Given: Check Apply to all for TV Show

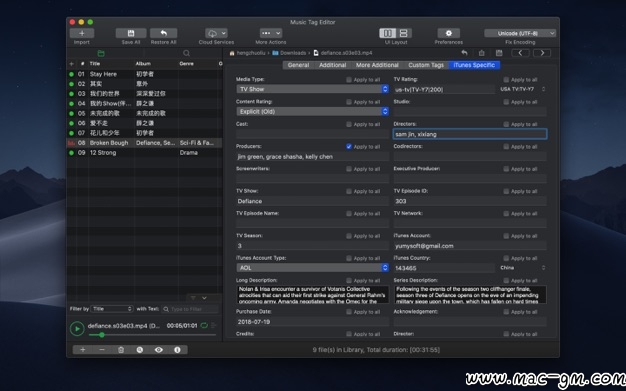Looking at the screenshot, I should [x=349, y=191].
